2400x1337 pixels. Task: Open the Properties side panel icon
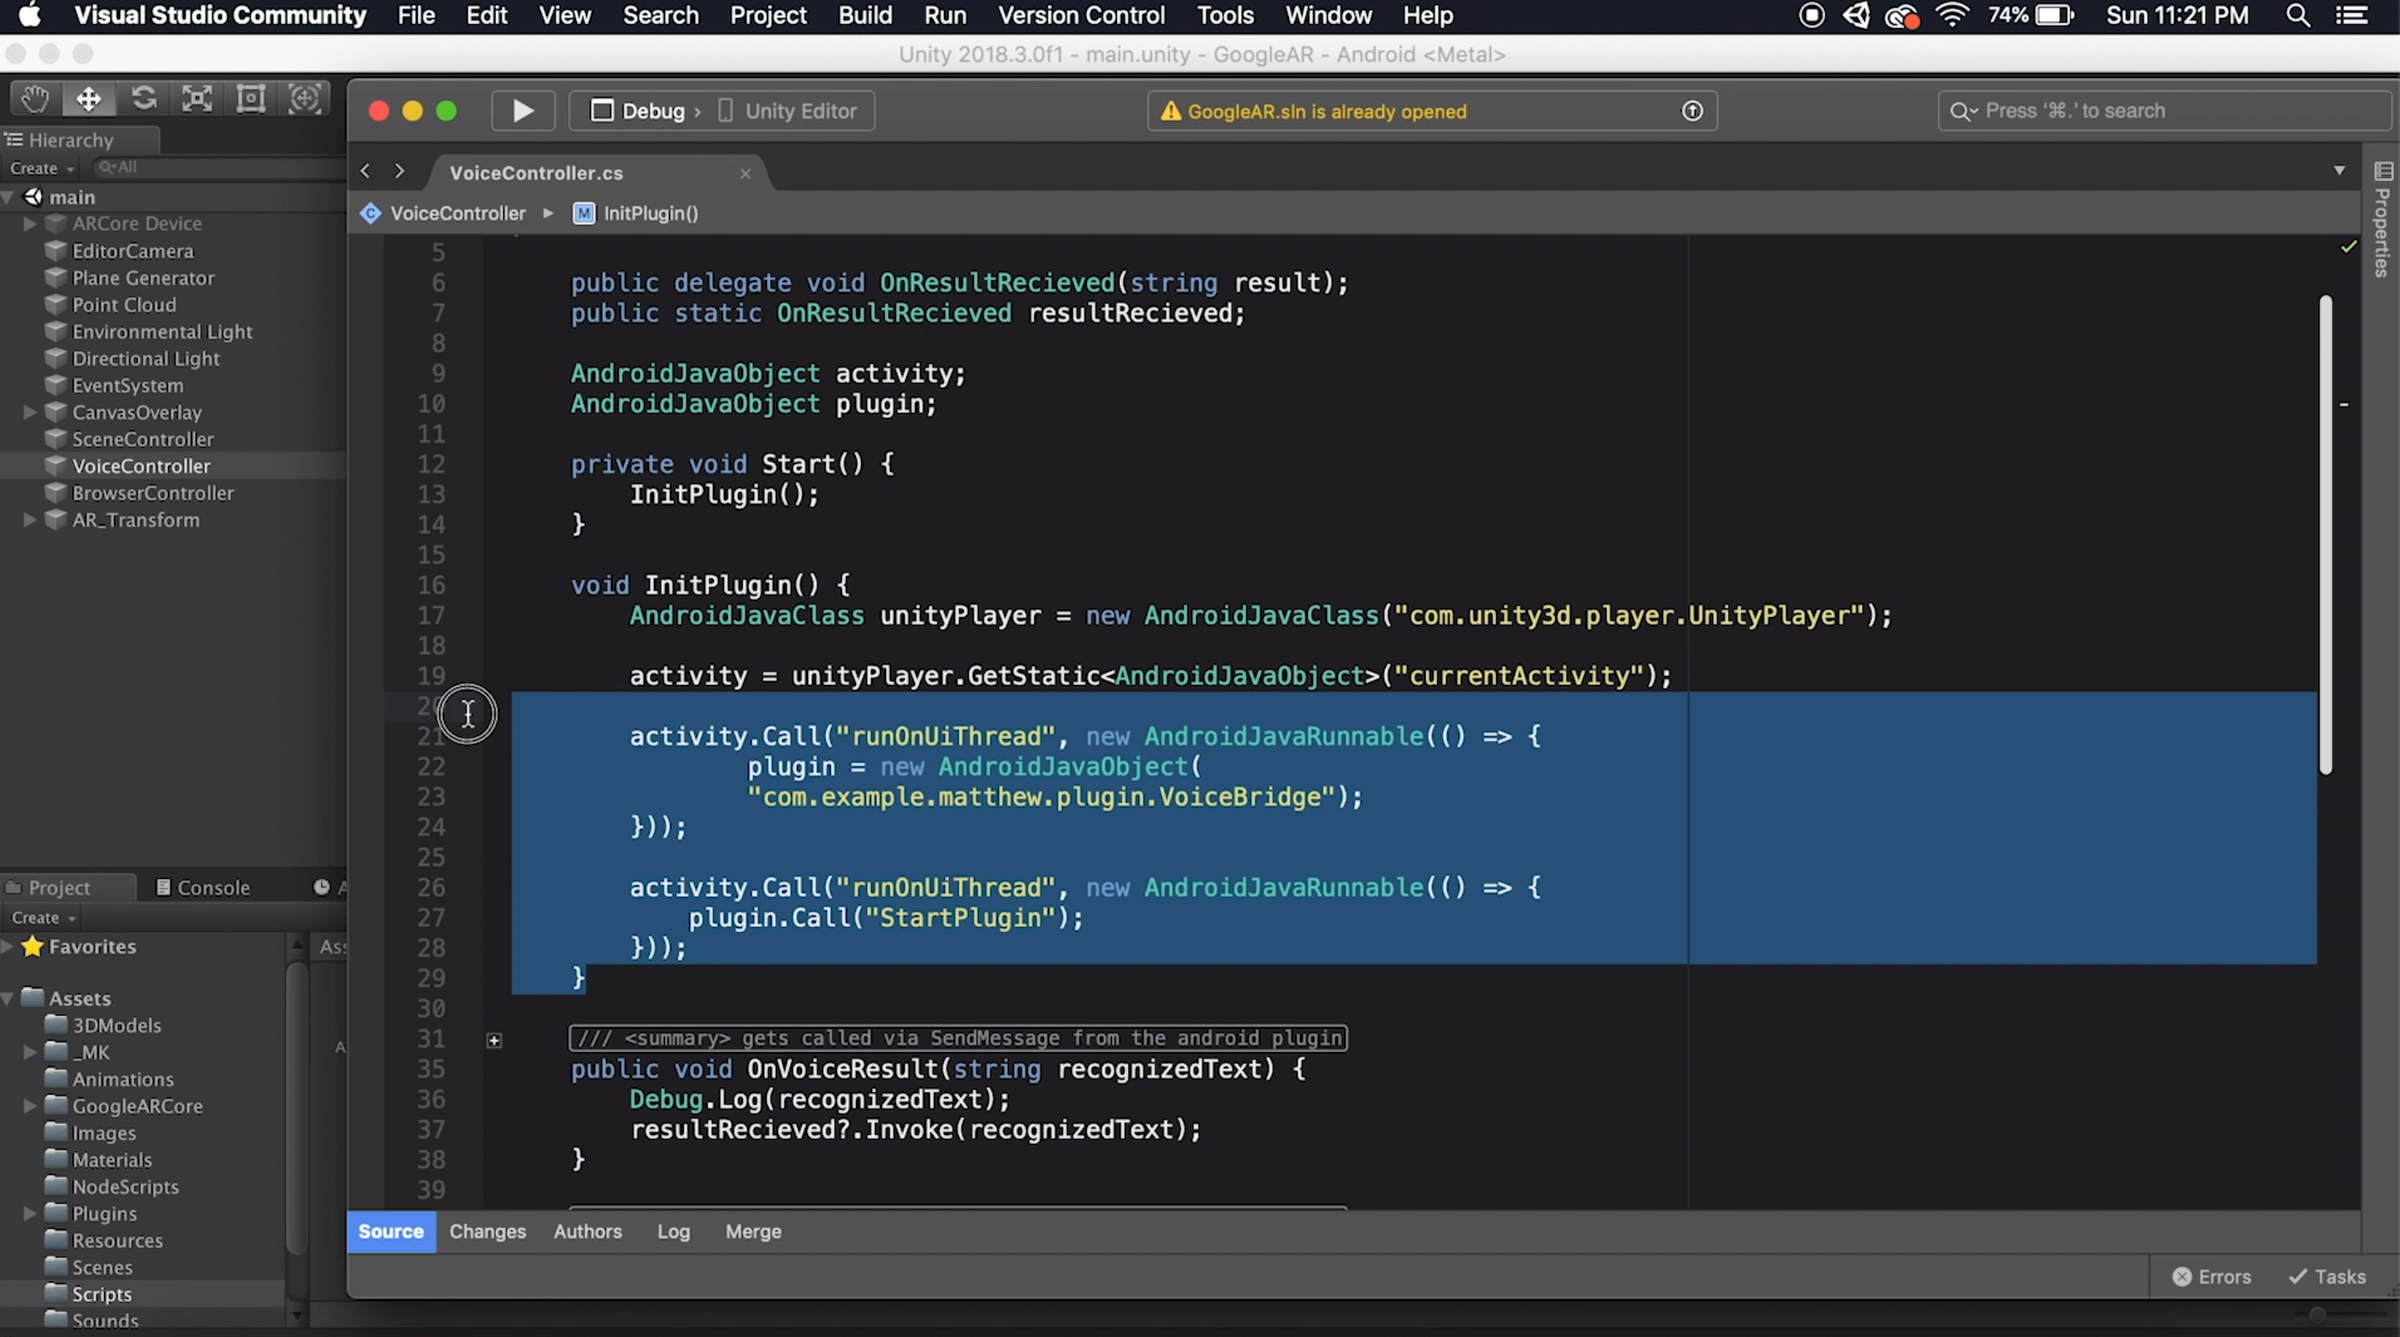tap(2383, 172)
